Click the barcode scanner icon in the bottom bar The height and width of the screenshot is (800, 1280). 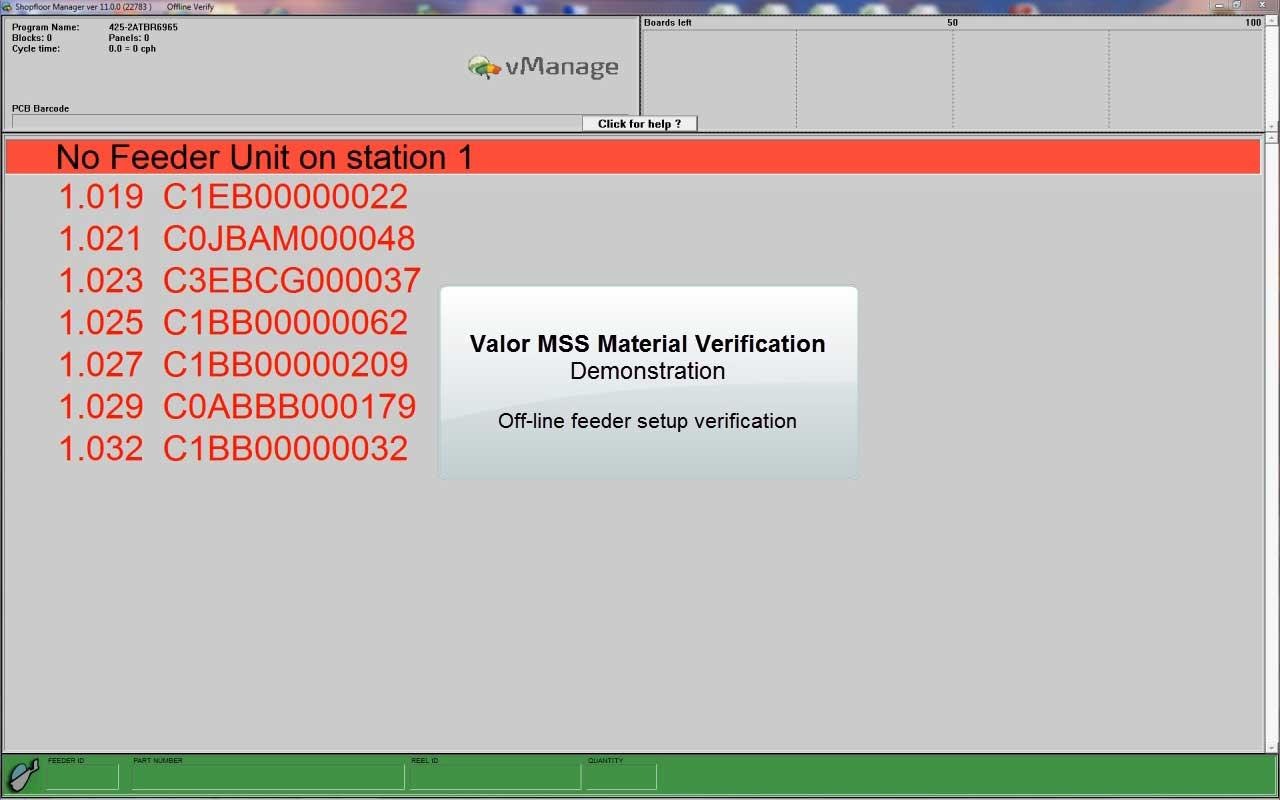(23, 776)
